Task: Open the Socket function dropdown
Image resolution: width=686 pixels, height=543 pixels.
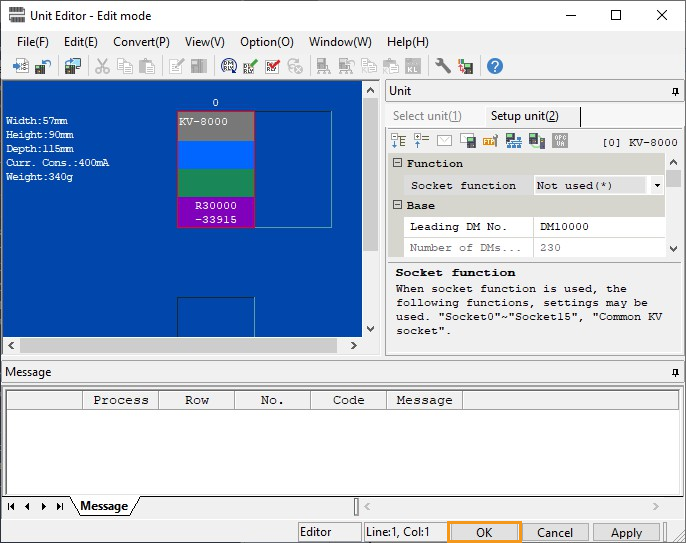Action: 657,185
